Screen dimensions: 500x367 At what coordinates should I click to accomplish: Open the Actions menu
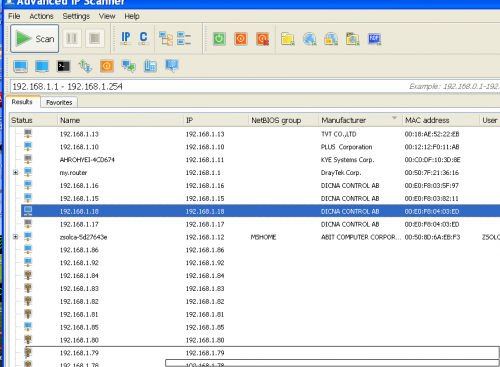click(41, 16)
